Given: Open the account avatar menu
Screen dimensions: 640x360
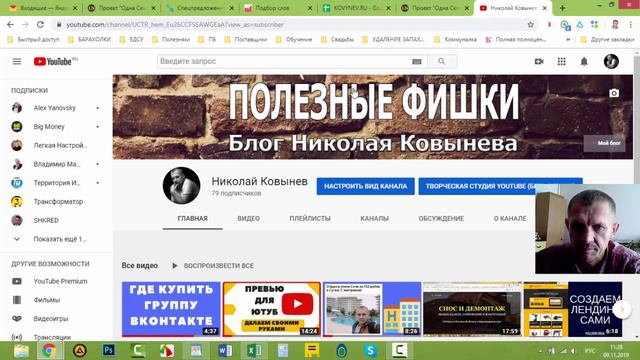Looking at the screenshot, I should 611,61.
